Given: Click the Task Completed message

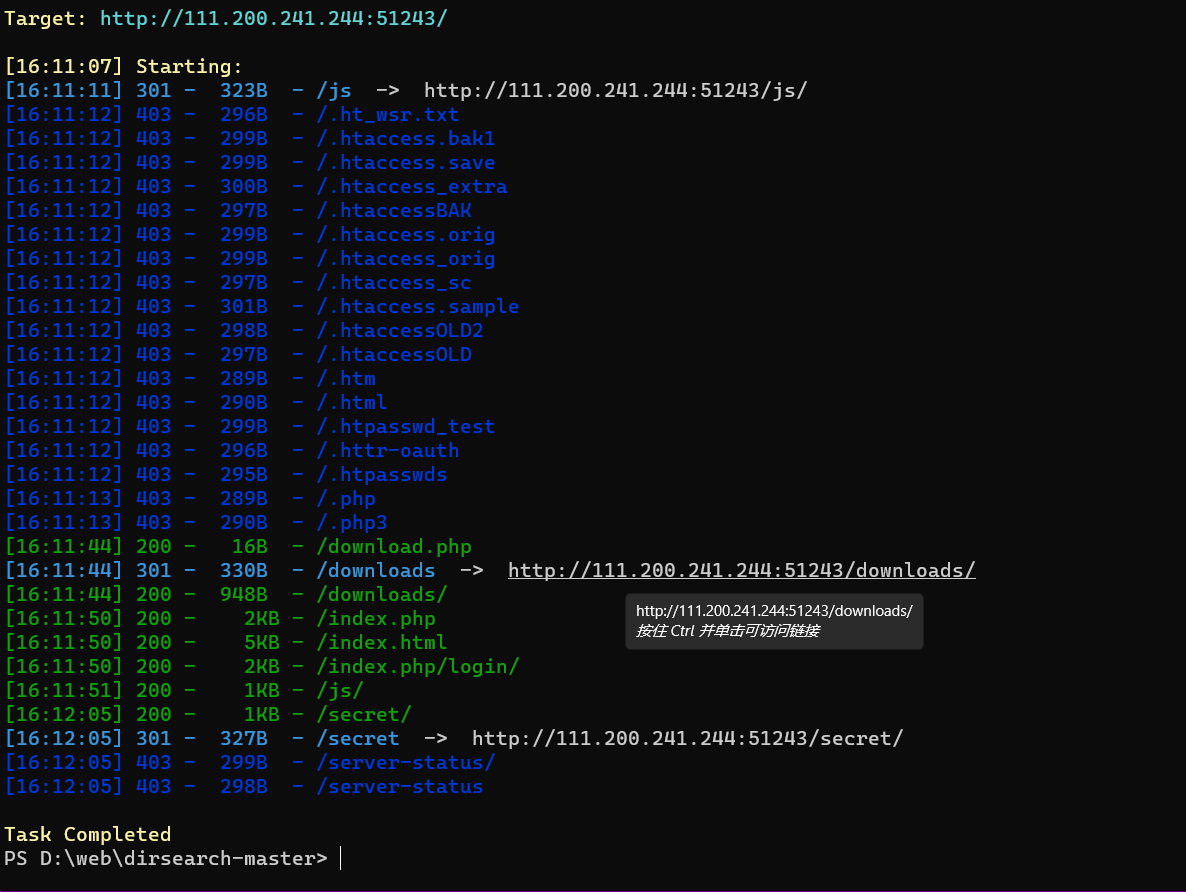Looking at the screenshot, I should 88,835.
